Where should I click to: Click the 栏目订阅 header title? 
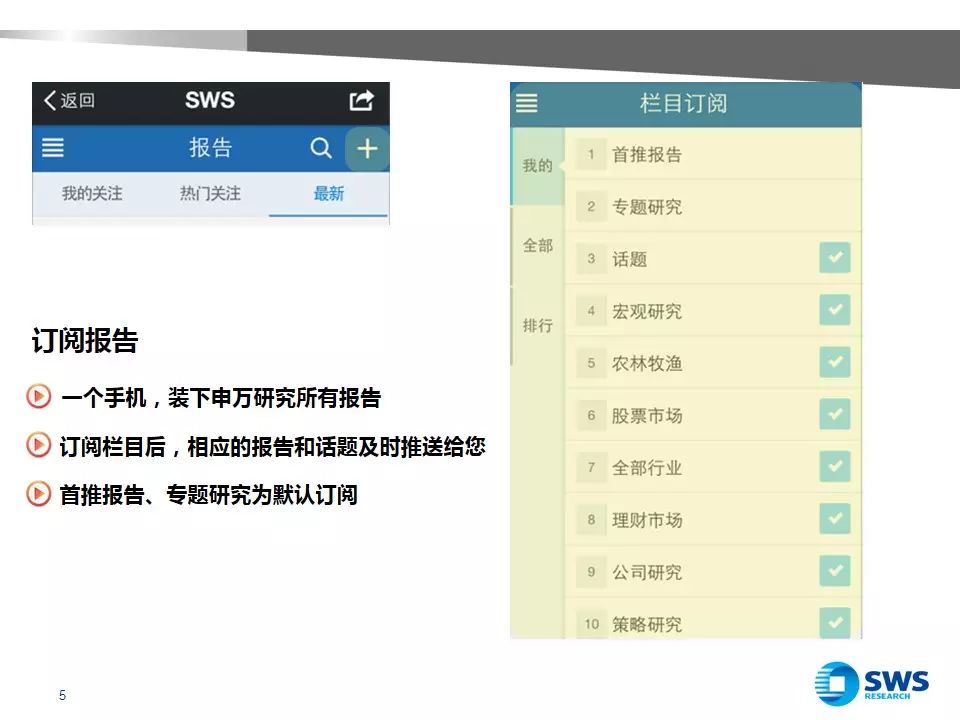(x=683, y=103)
